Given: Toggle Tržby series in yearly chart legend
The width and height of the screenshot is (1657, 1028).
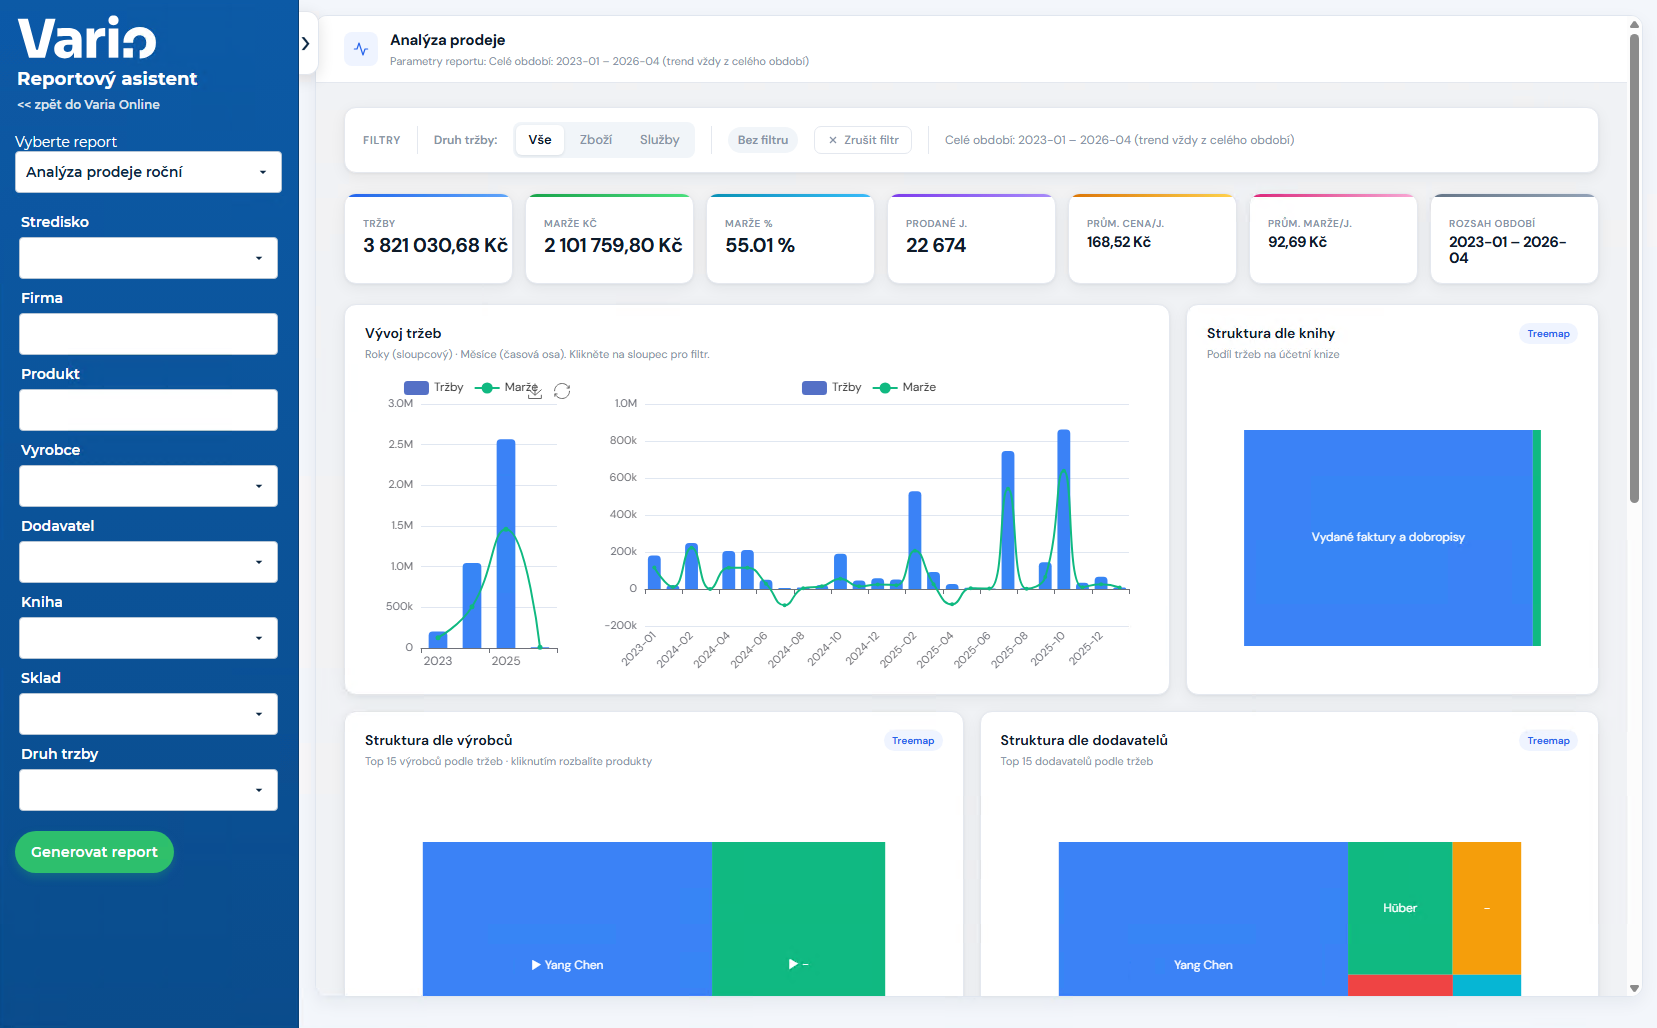Looking at the screenshot, I should [433, 388].
